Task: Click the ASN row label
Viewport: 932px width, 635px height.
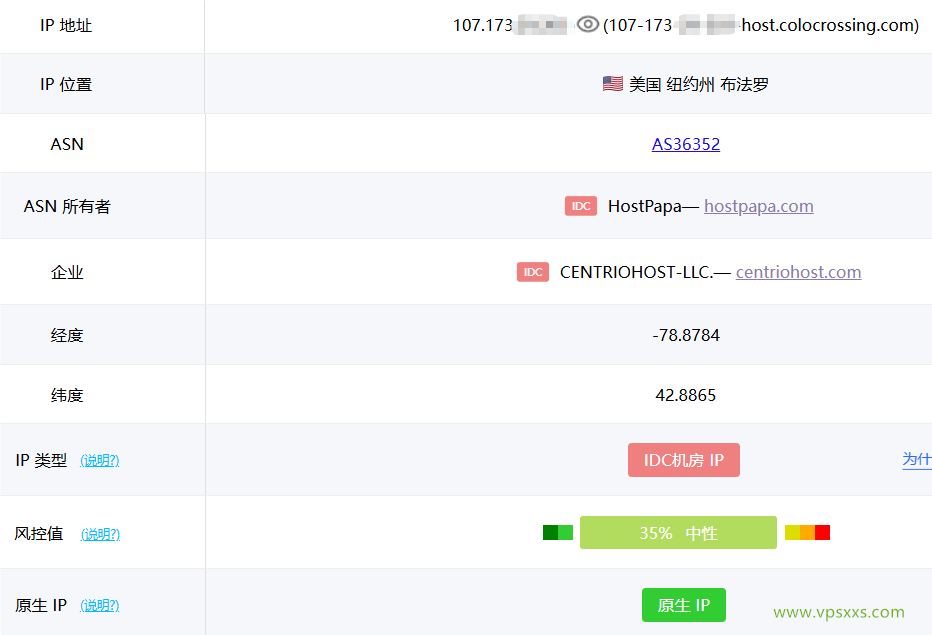Action: [x=67, y=144]
